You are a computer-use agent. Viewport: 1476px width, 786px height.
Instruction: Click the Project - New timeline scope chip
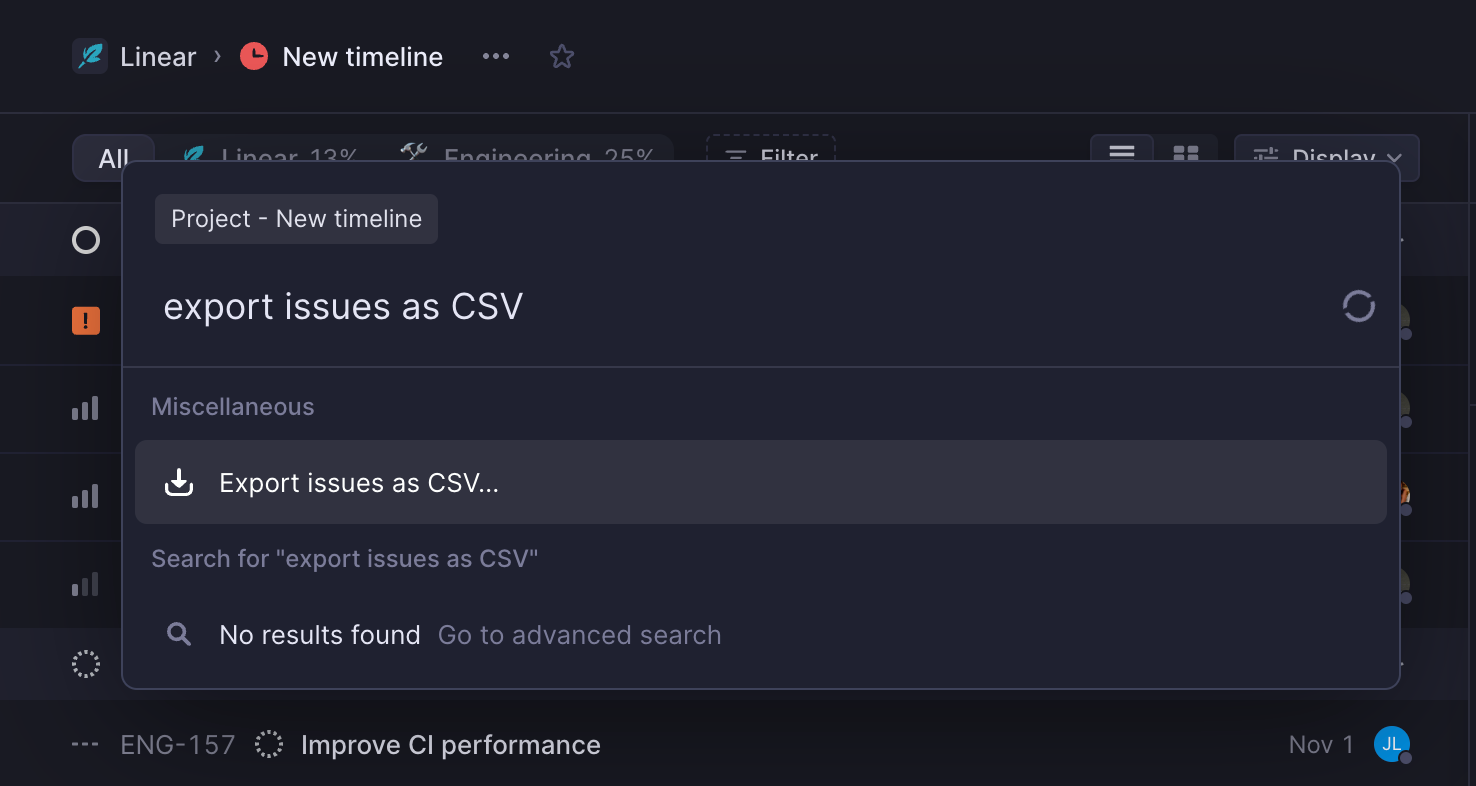[296, 218]
